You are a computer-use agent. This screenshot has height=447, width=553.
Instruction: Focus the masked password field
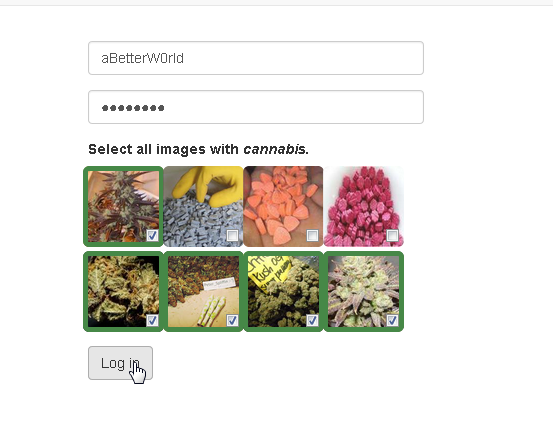tap(256, 107)
